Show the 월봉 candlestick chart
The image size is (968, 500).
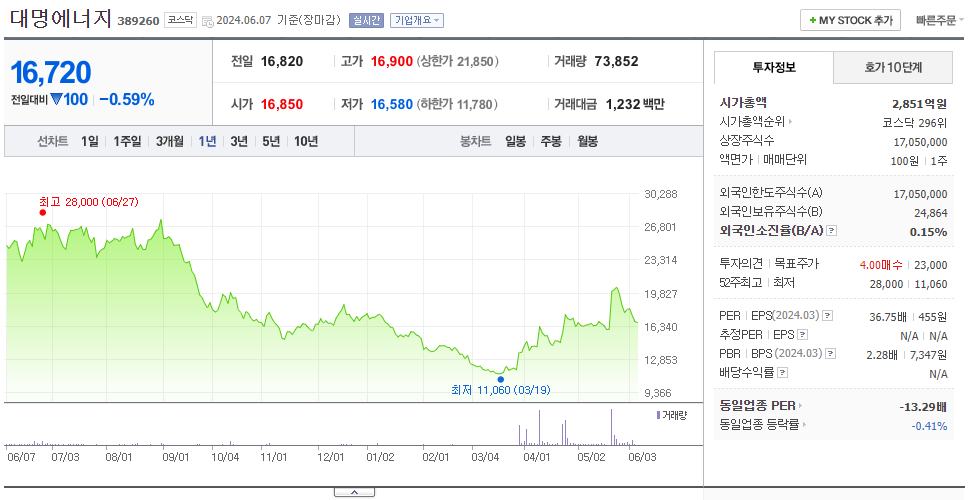click(588, 141)
